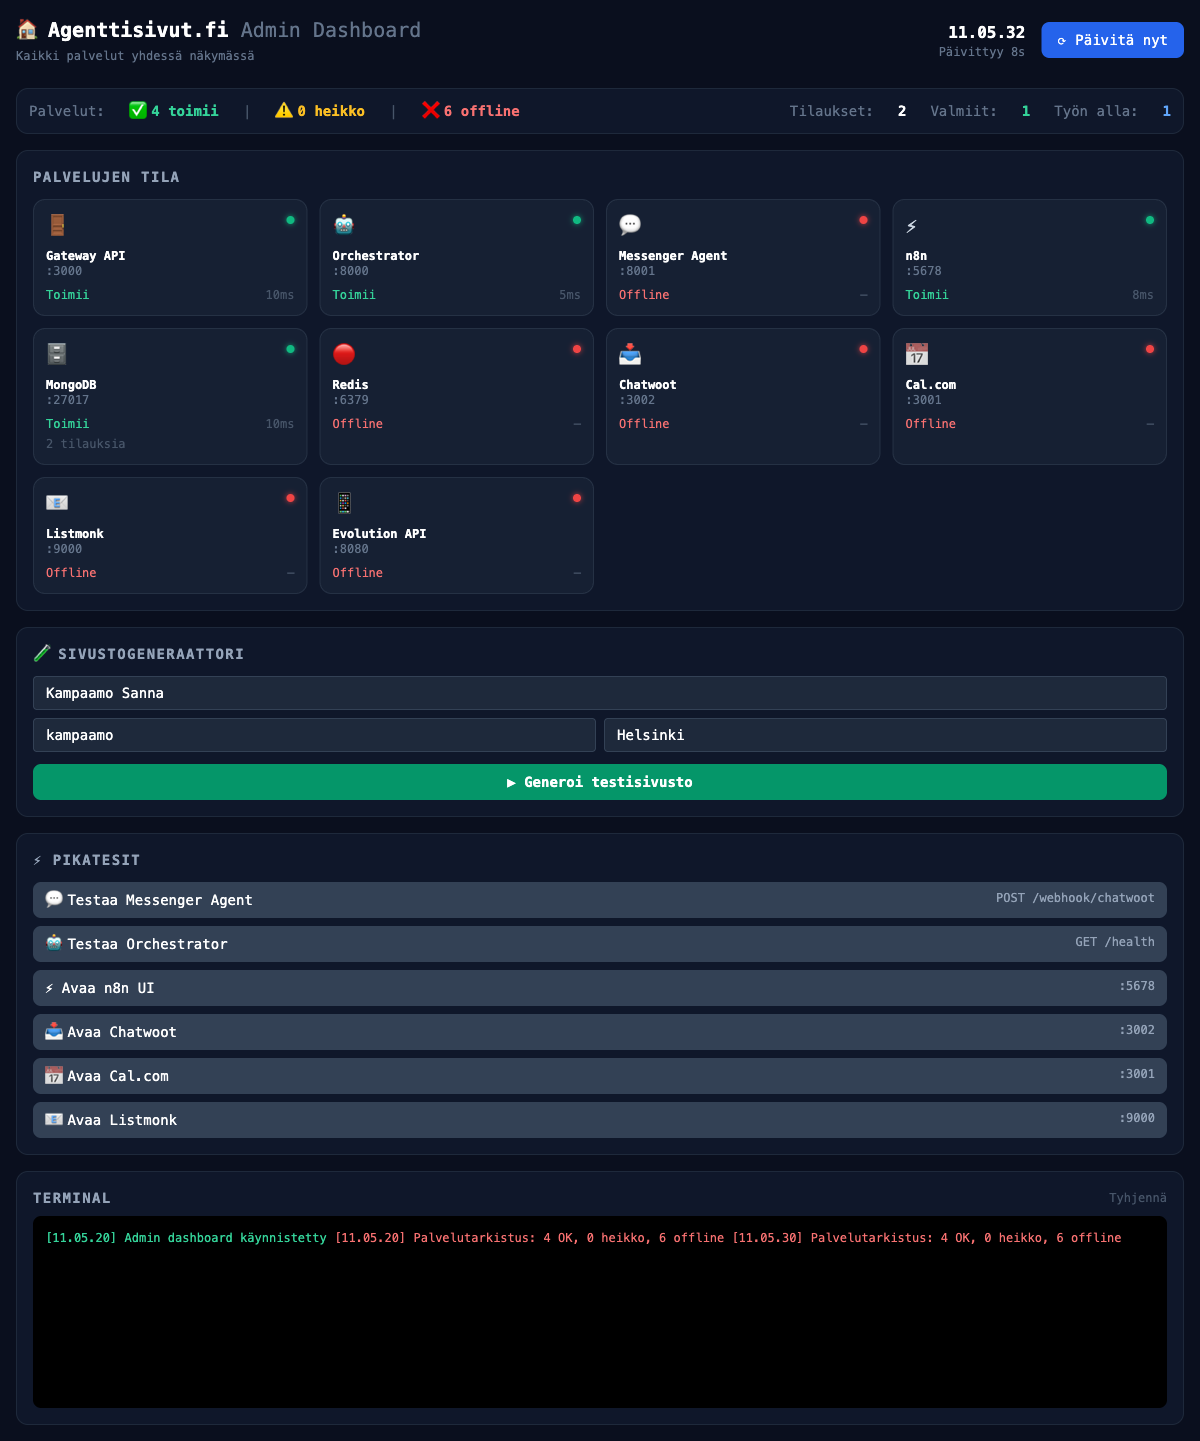This screenshot has height=1441, width=1200.
Task: Run the Testaa Messenger Agent quick test
Action: point(600,900)
